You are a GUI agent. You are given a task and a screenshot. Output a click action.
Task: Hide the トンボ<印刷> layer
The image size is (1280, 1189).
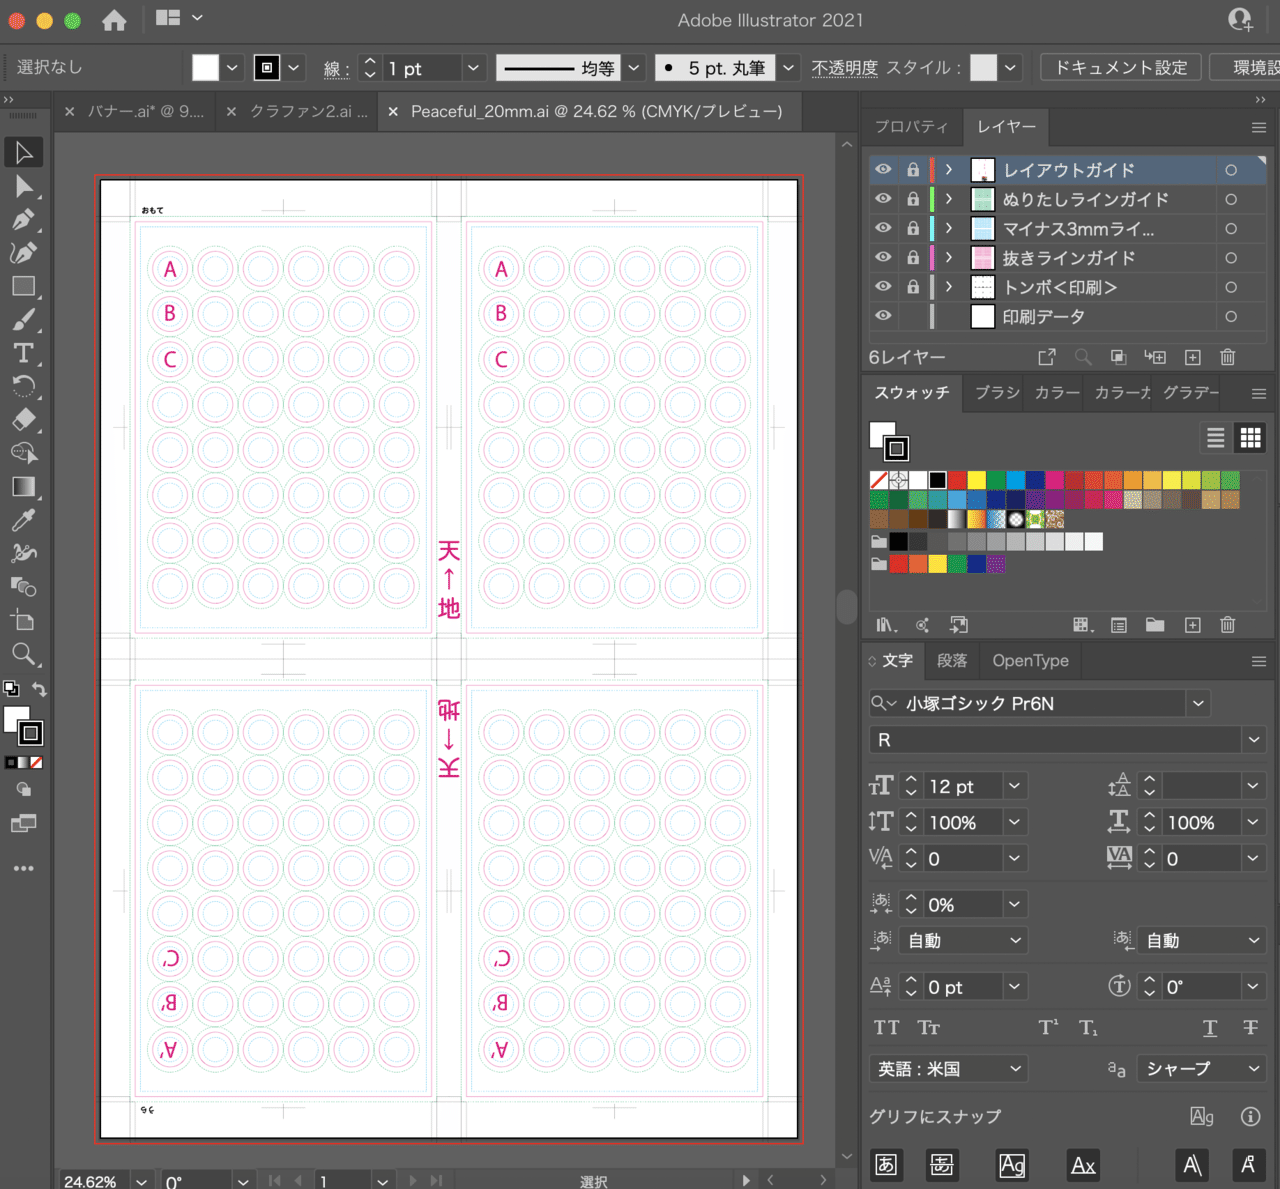pyautogui.click(x=883, y=287)
